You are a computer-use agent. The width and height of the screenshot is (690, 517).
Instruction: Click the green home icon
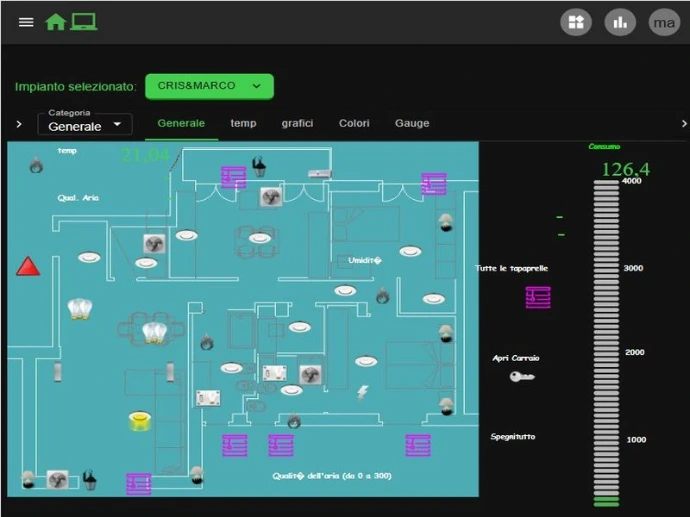(x=56, y=22)
